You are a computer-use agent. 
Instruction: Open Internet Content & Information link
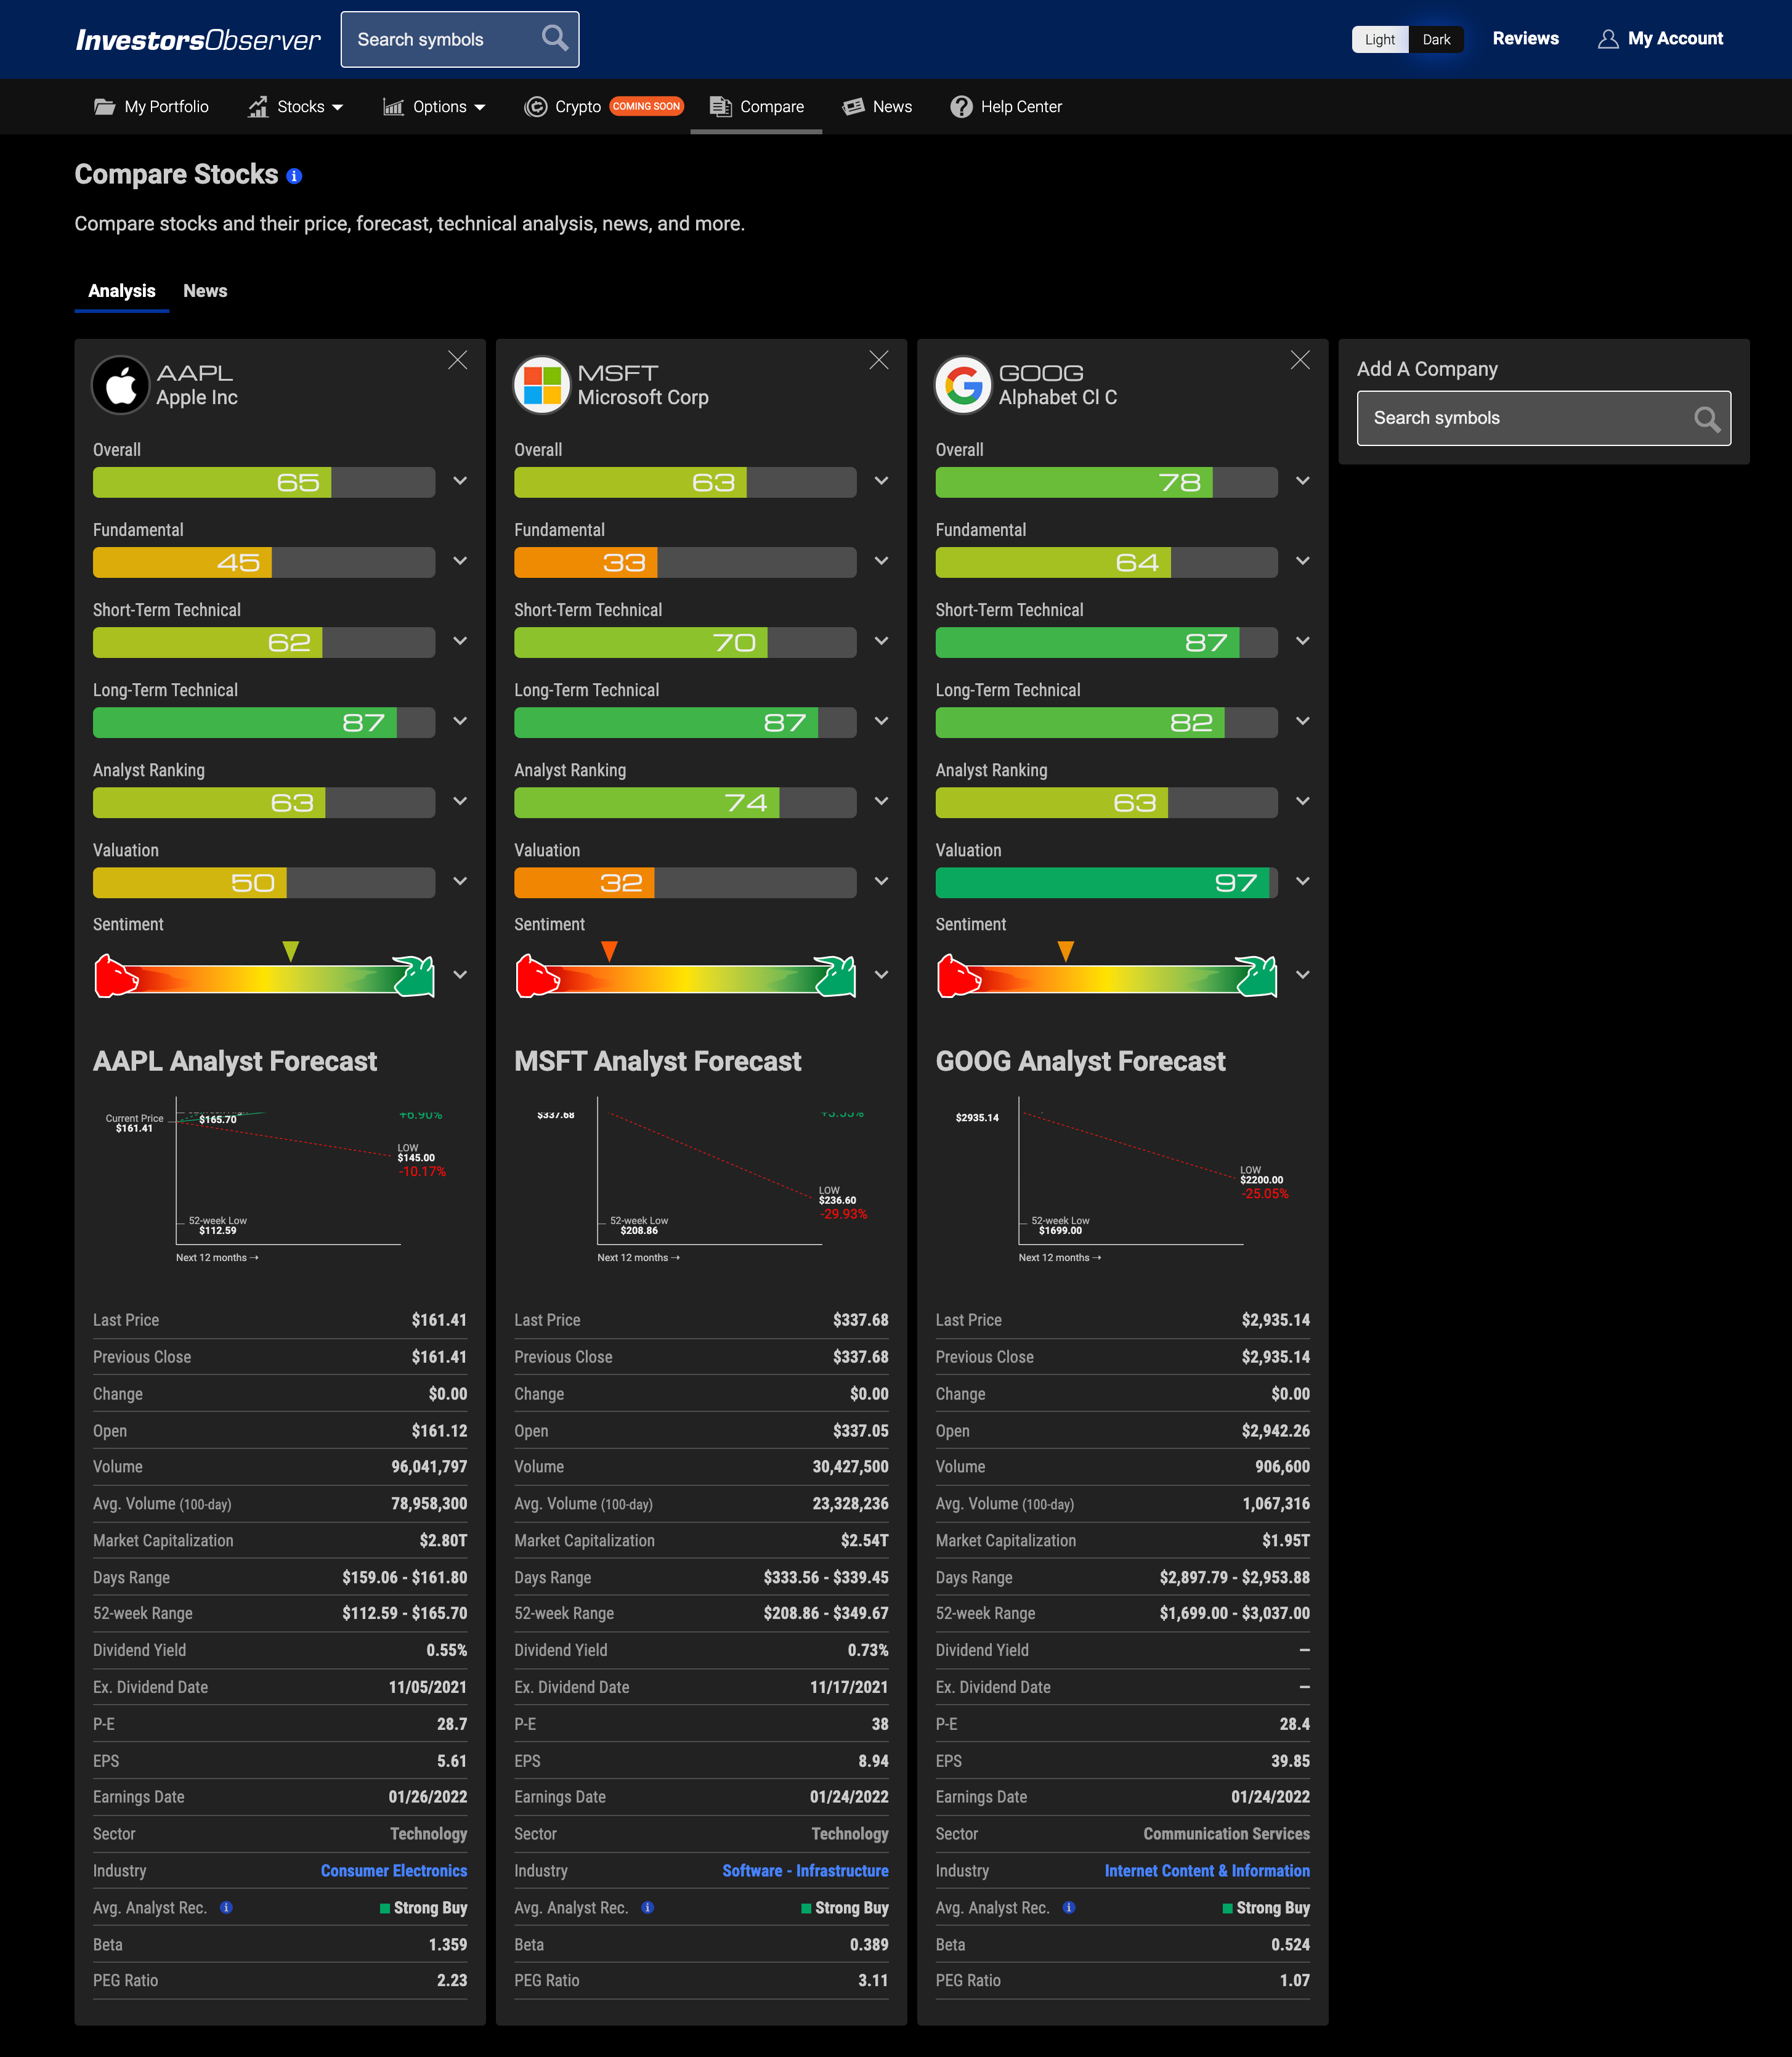click(1207, 1870)
